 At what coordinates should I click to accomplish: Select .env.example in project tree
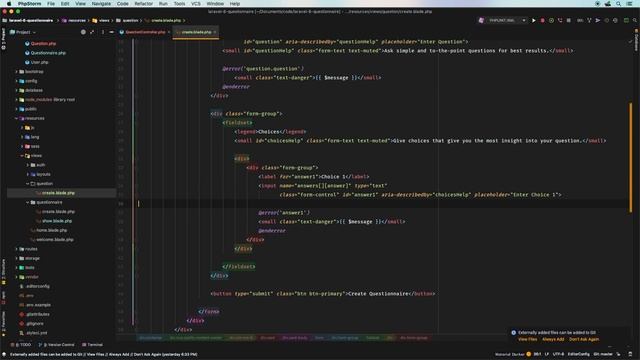tap(38, 305)
